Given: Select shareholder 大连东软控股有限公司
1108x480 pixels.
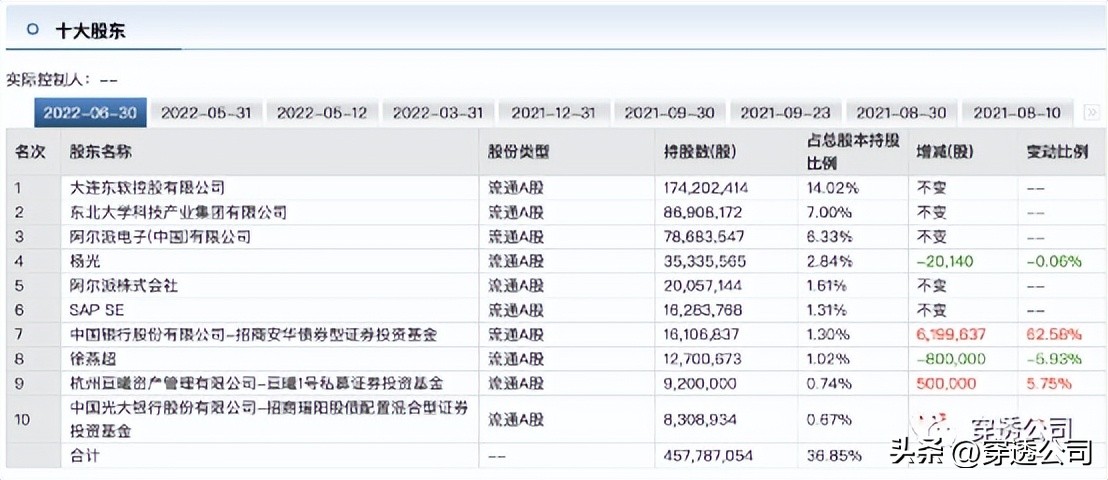Looking at the screenshot, I should click(x=147, y=188).
